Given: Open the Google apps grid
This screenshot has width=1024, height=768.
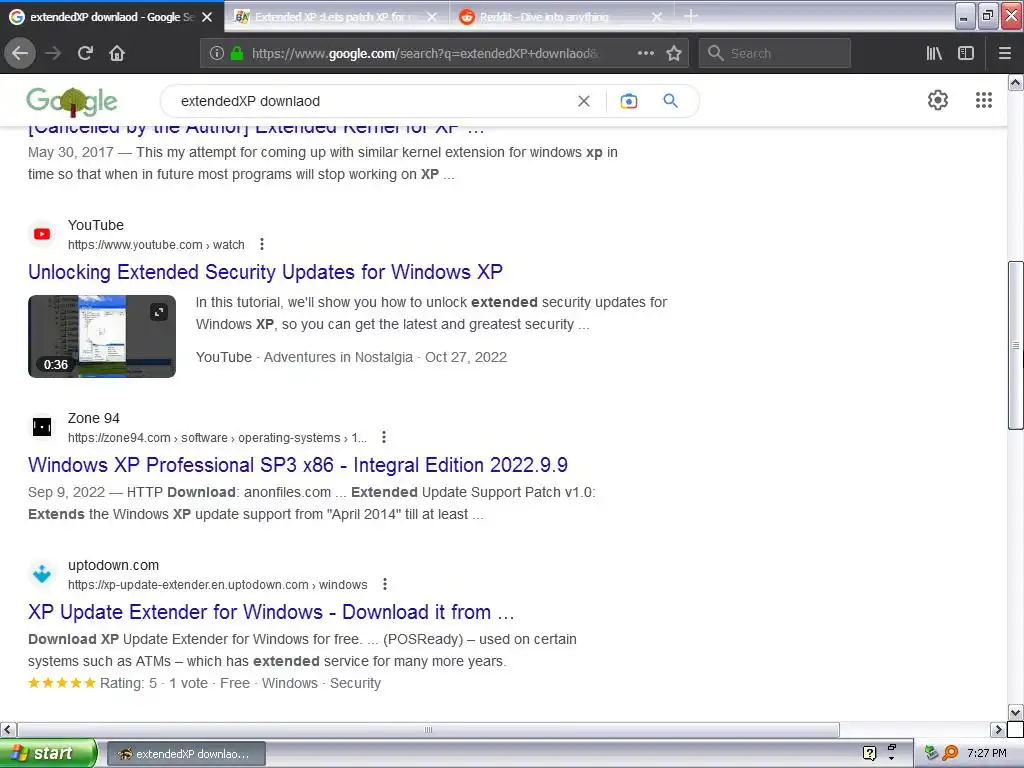Looking at the screenshot, I should pyautogui.click(x=984, y=100).
